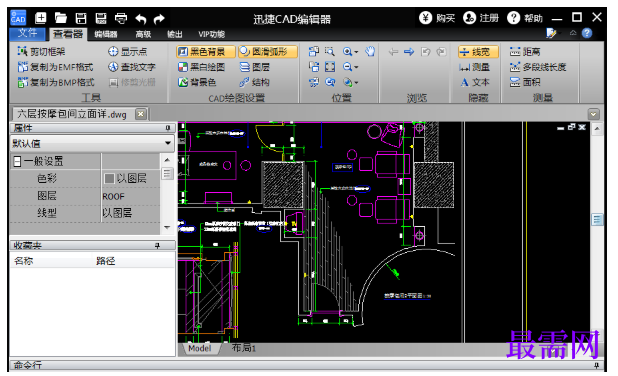Click the zoom previous magnifier icon
618x376 pixels.
[330, 82]
